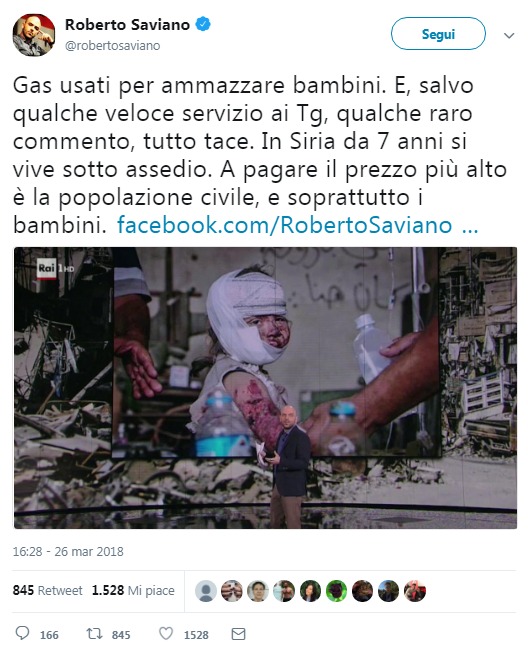The height and width of the screenshot is (659, 528).
Task: Click the retweet arrows icon
Action: point(95,633)
